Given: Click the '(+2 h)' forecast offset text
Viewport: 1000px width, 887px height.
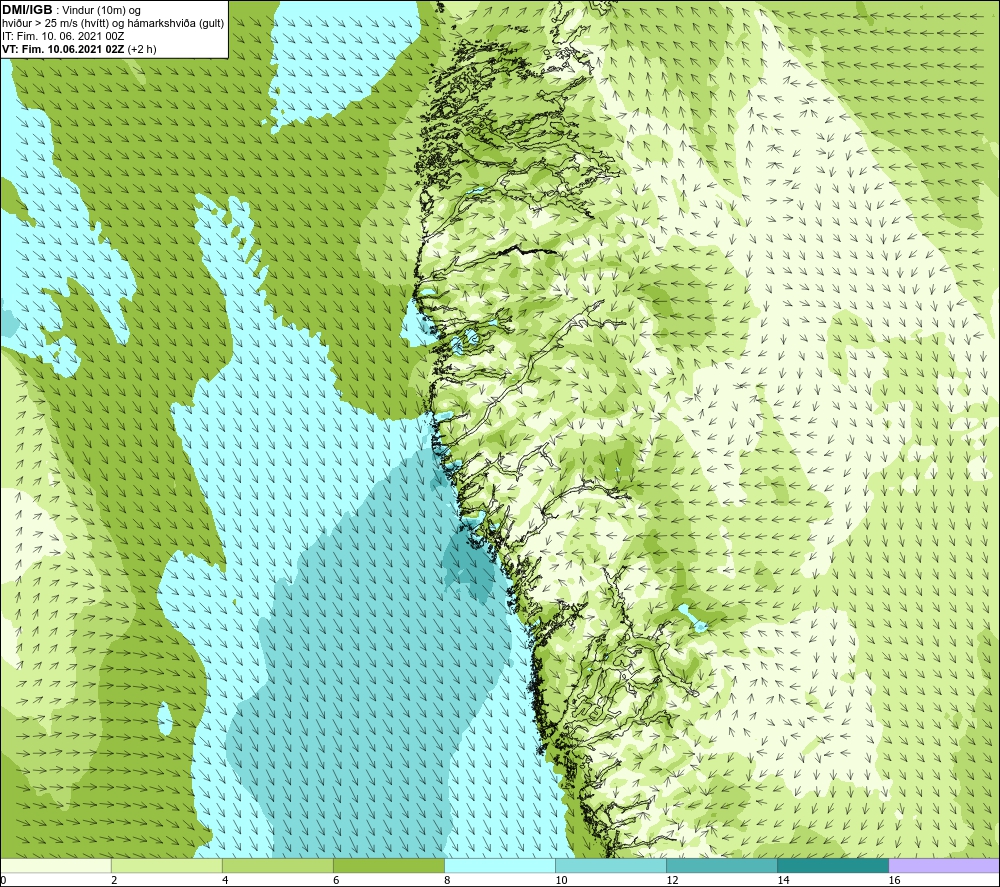Looking at the screenshot, I should 142,49.
